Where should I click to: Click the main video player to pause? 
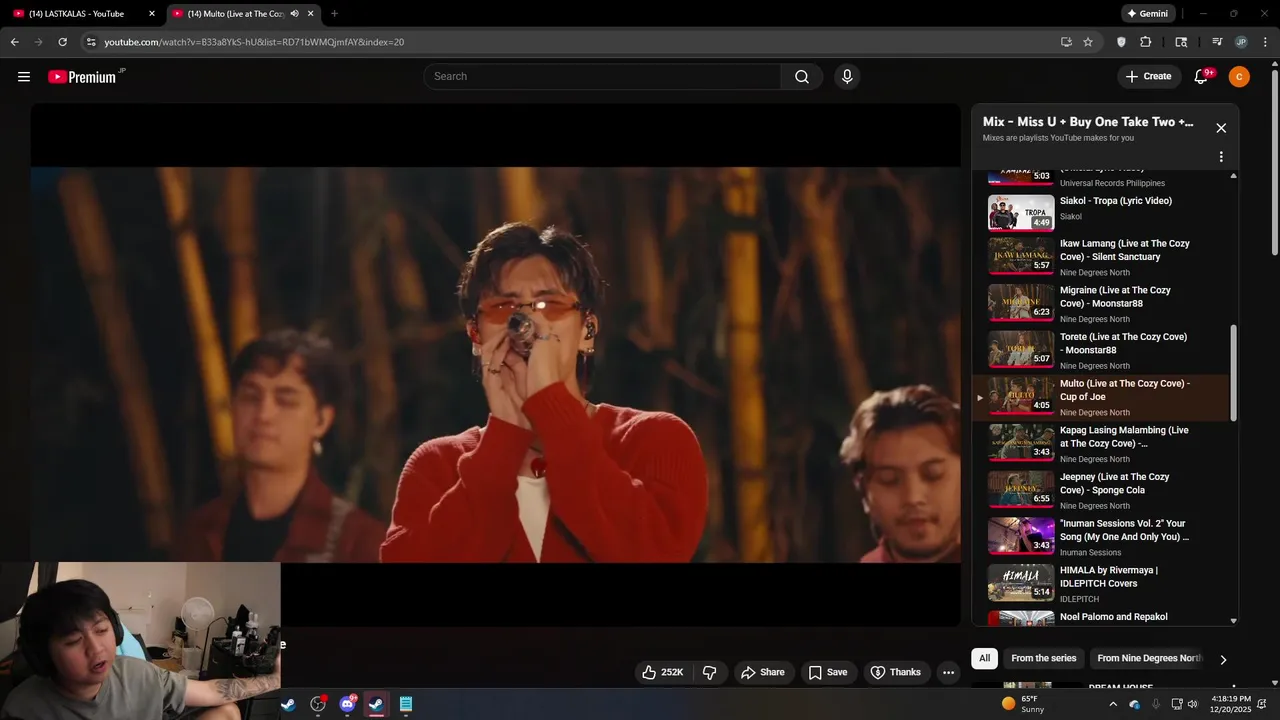[496, 364]
